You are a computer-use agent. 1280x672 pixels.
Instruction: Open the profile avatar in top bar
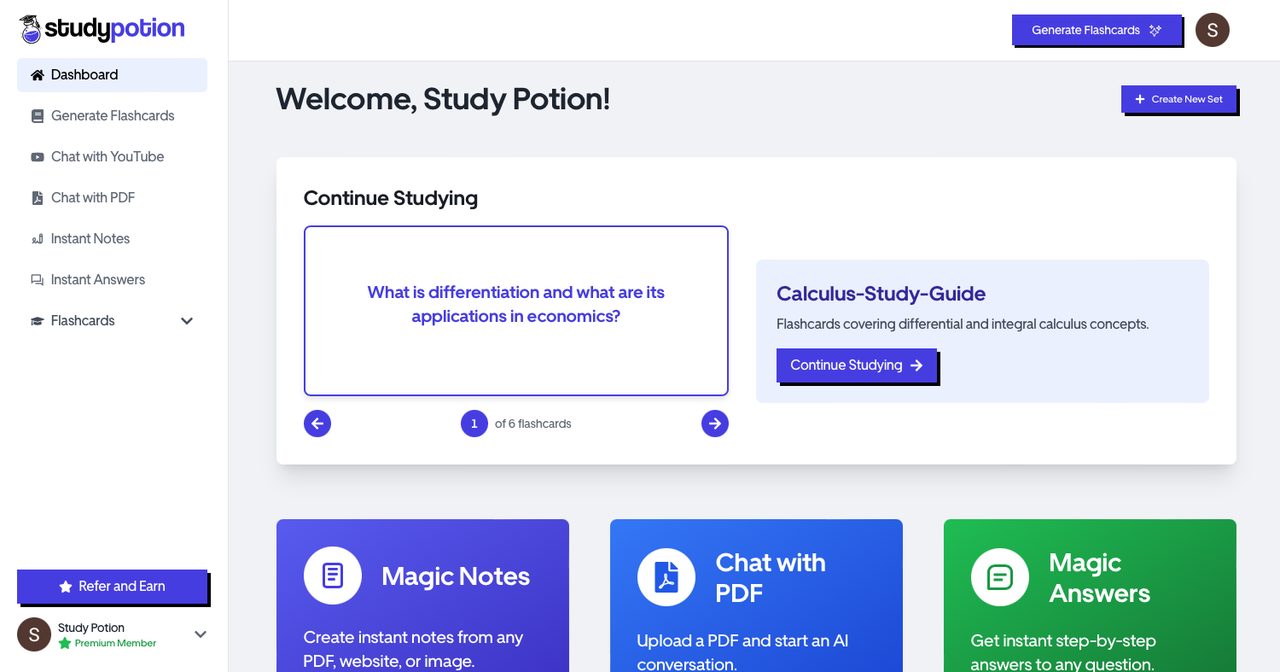1213,30
